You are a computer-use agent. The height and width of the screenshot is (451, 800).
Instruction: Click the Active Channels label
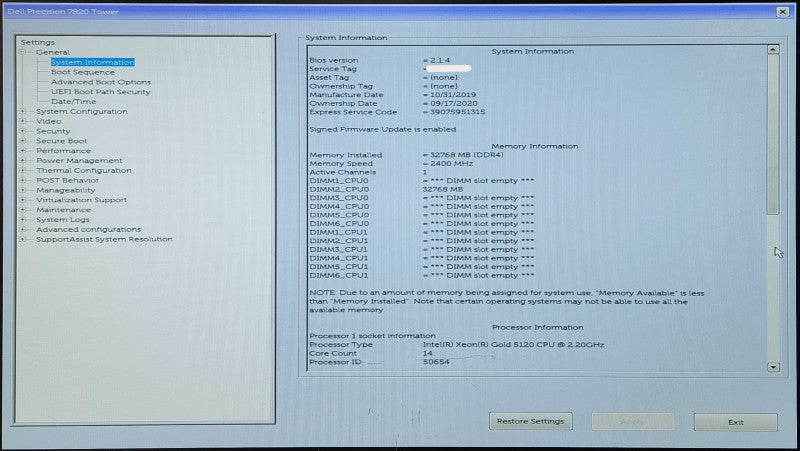click(342, 172)
